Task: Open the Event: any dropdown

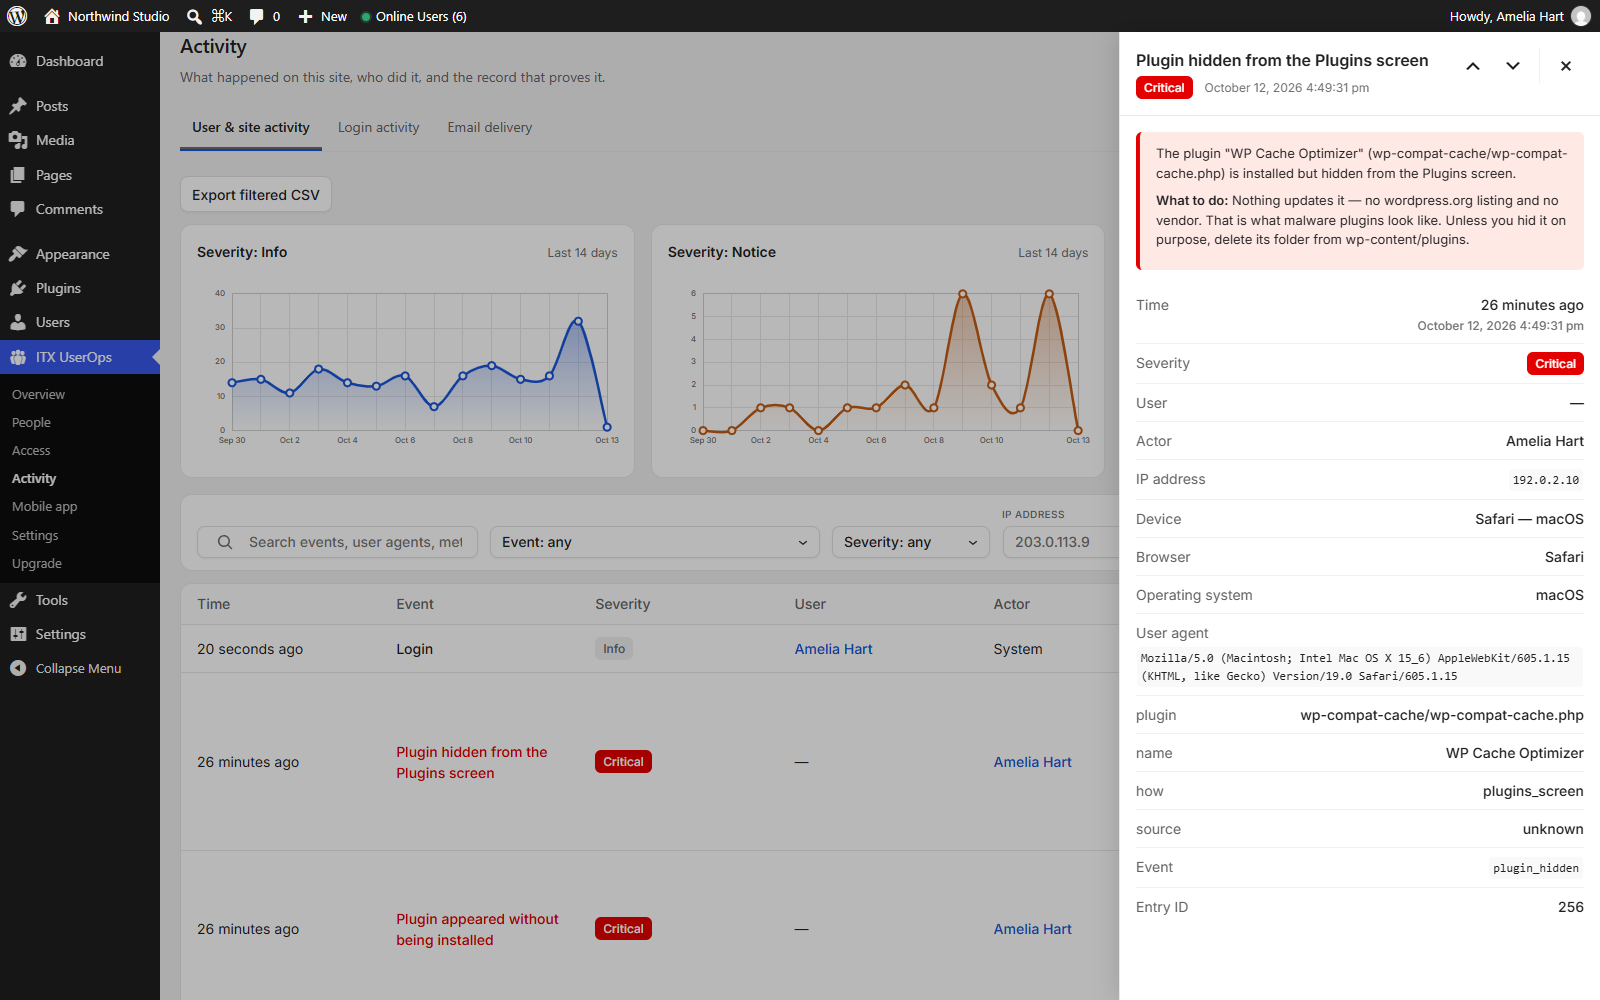Action: (655, 542)
